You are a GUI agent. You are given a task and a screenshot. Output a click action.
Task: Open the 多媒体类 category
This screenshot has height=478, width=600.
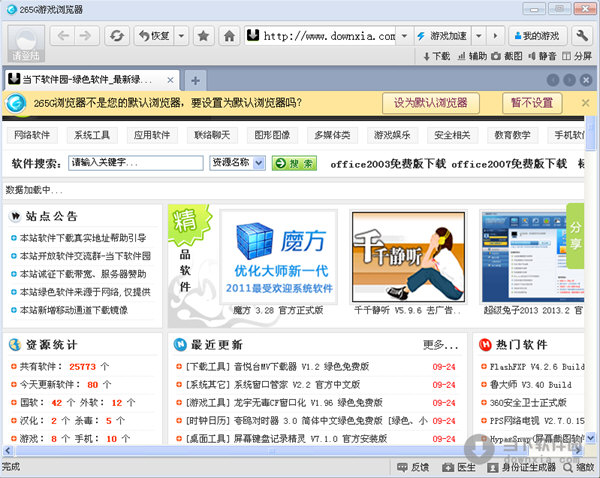click(x=332, y=135)
